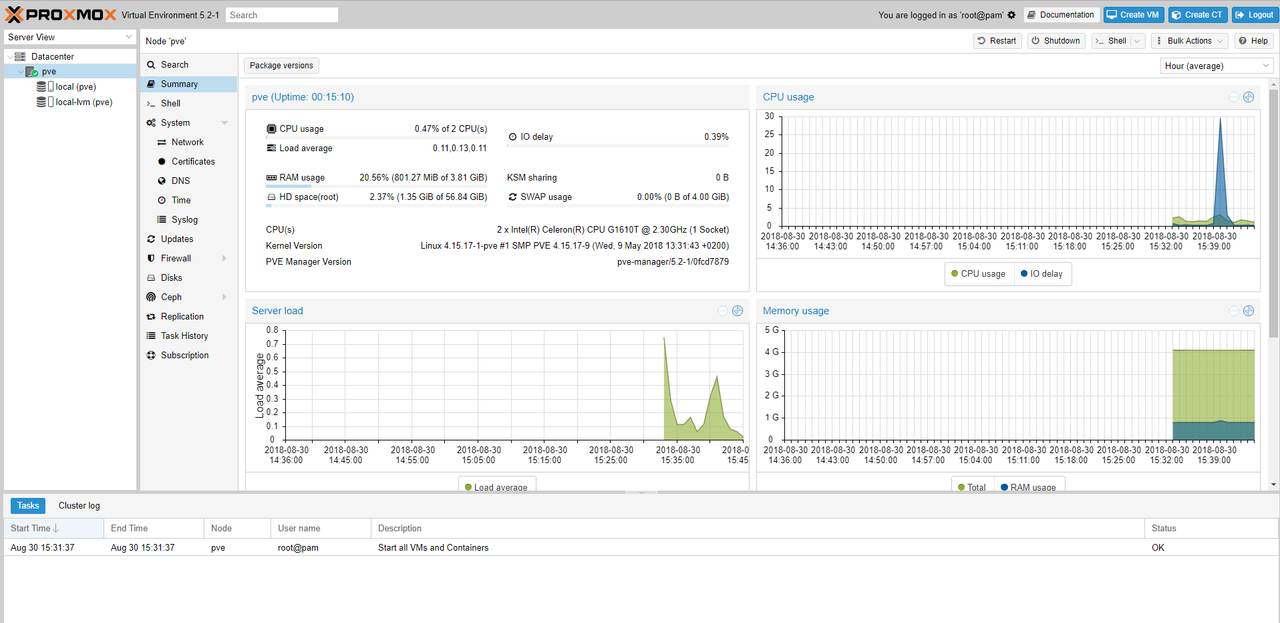Click Help button
The height and width of the screenshot is (623, 1280).
(x=1253, y=41)
